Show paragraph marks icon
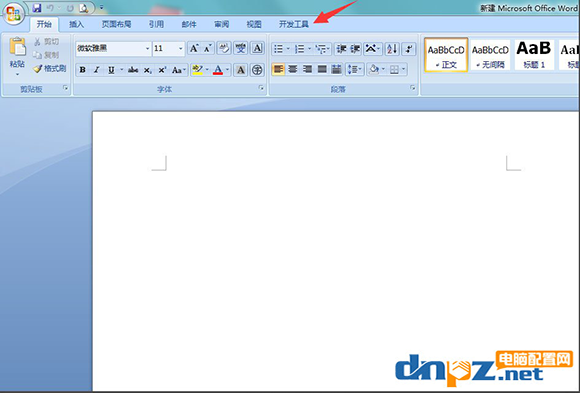 tap(409, 49)
